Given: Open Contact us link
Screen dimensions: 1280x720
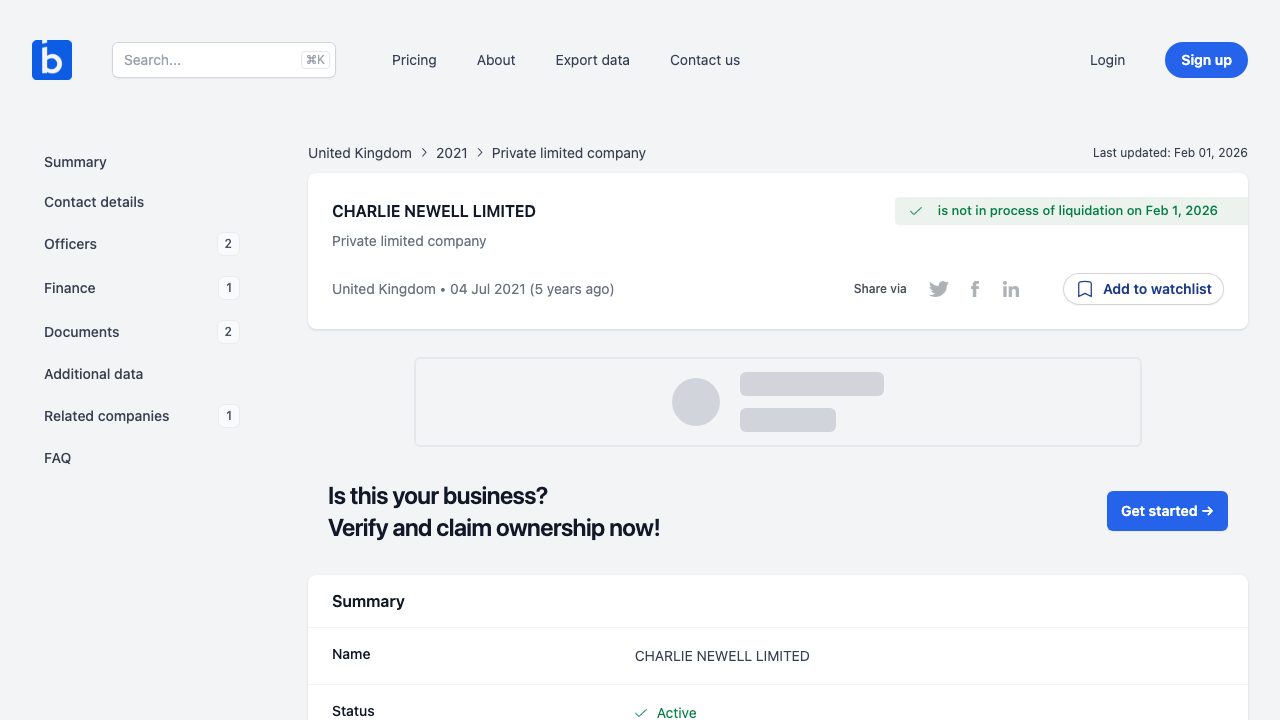Looking at the screenshot, I should [x=705, y=60].
